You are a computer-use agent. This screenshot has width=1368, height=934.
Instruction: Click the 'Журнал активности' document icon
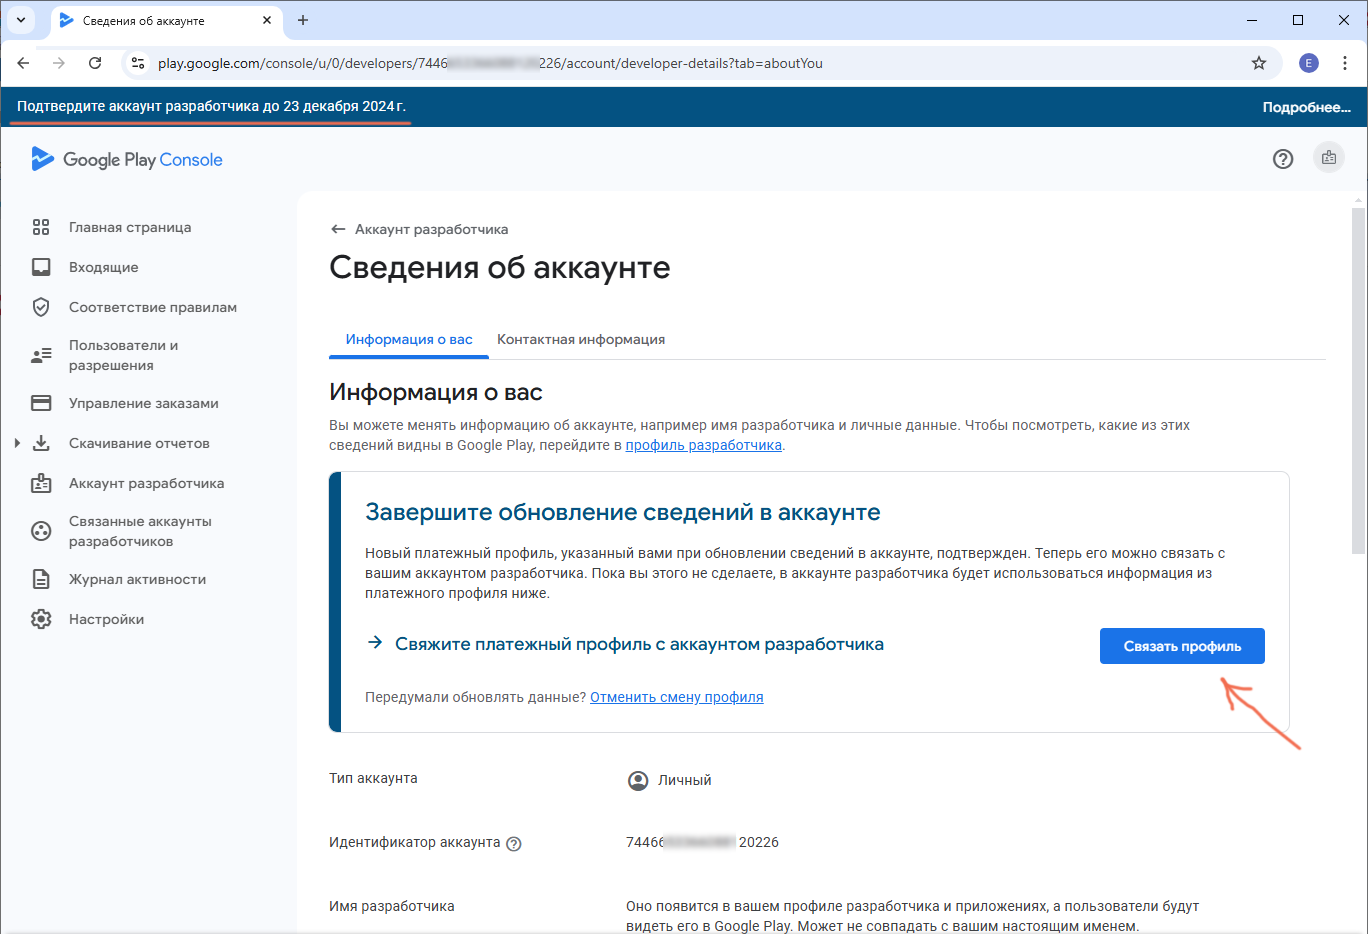[x=41, y=579]
